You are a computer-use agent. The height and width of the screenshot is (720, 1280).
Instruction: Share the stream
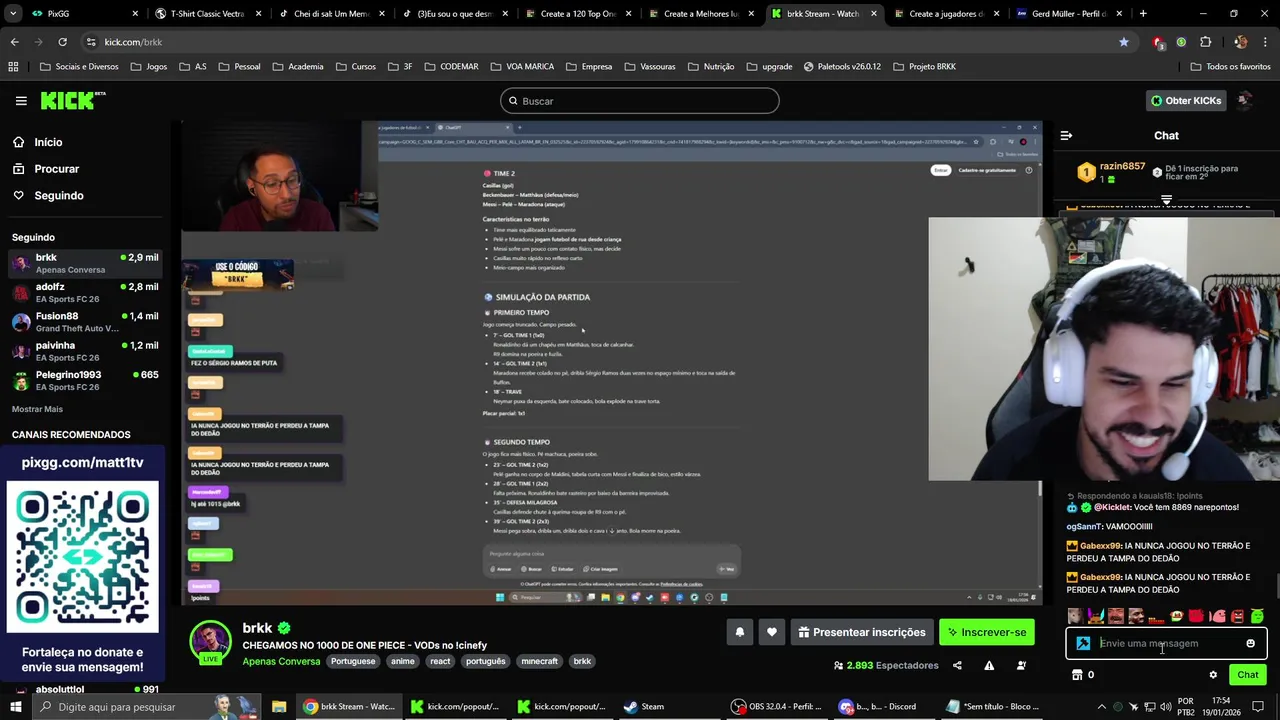pos(957,665)
